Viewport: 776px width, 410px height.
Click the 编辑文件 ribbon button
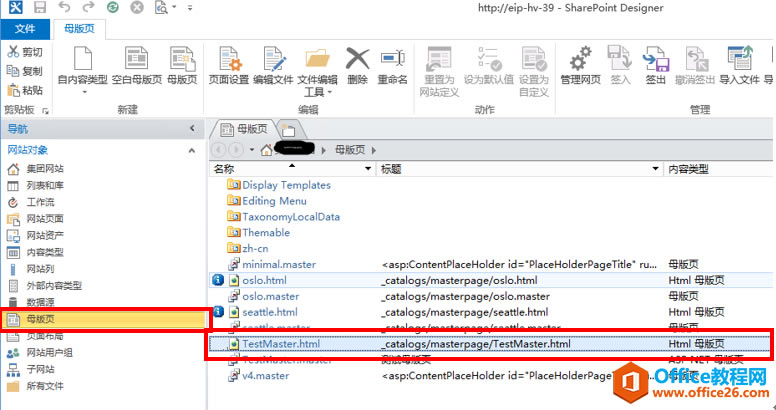click(x=273, y=66)
